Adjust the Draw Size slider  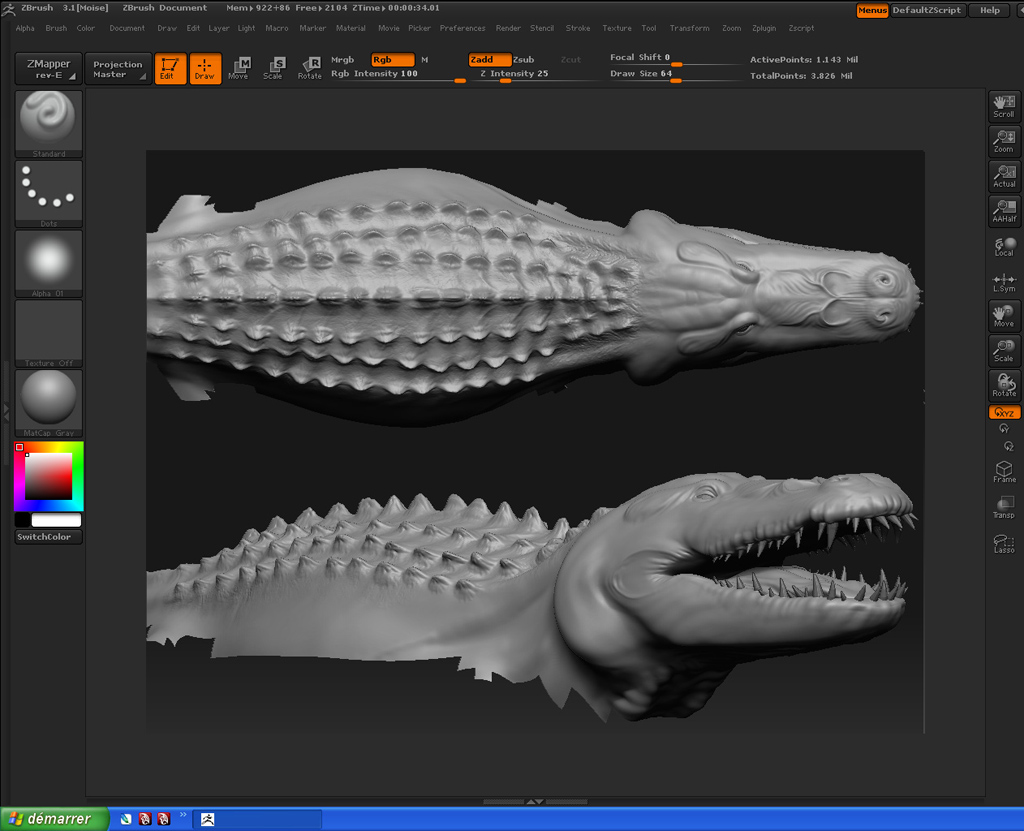point(674,74)
